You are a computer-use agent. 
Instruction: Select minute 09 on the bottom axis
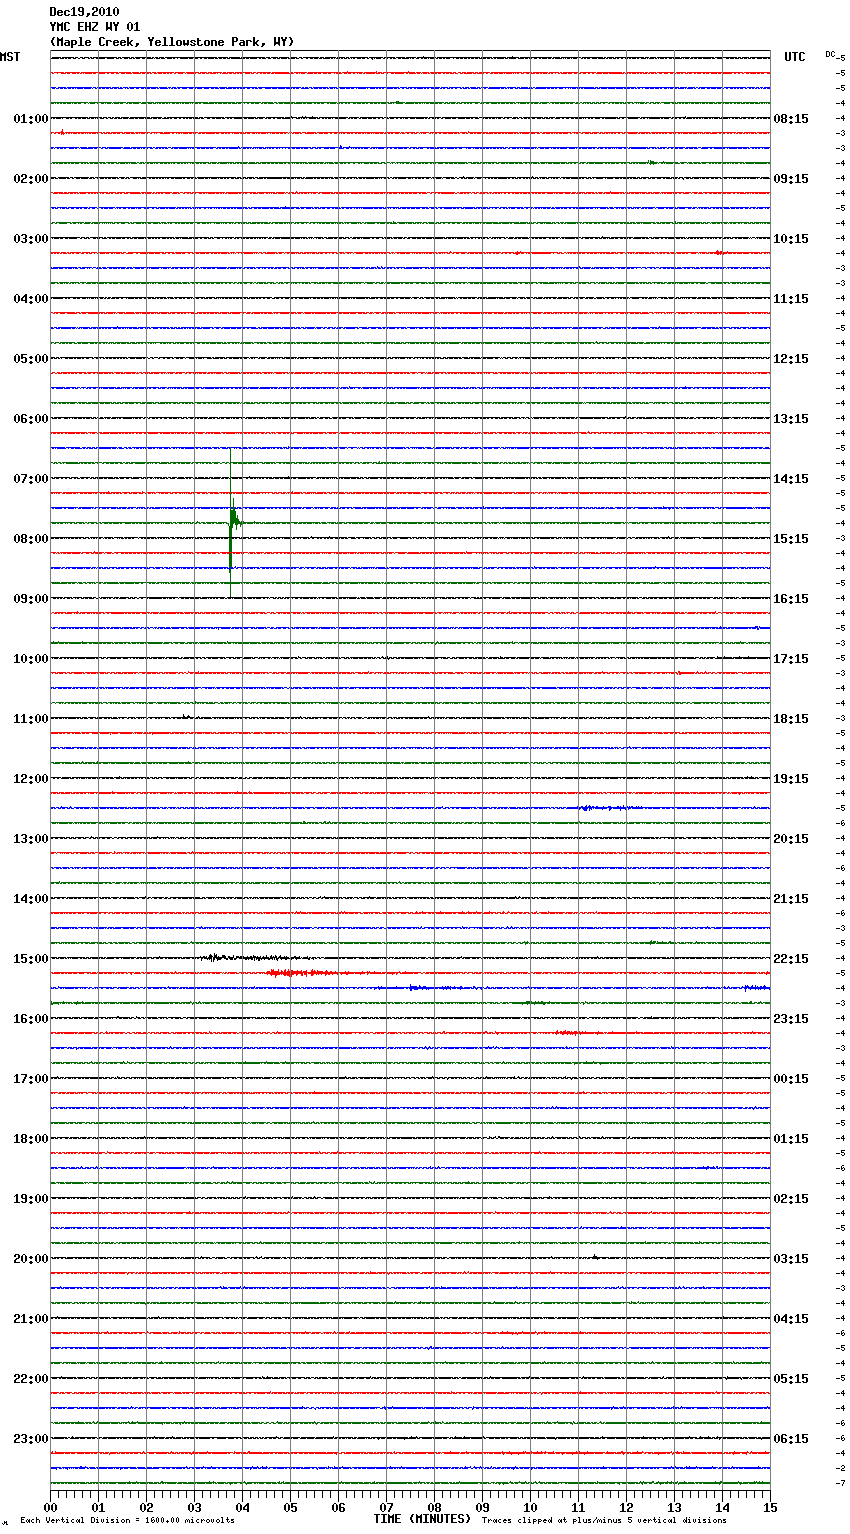click(482, 1507)
